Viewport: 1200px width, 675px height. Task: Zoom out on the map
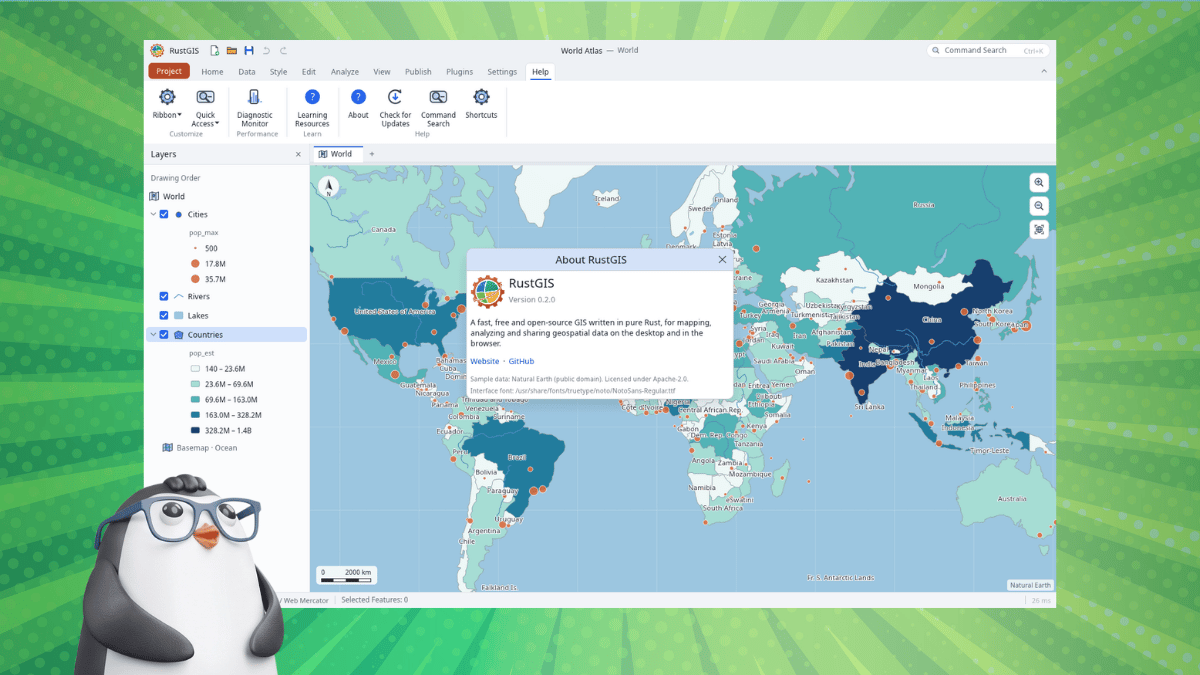pyautogui.click(x=1040, y=206)
